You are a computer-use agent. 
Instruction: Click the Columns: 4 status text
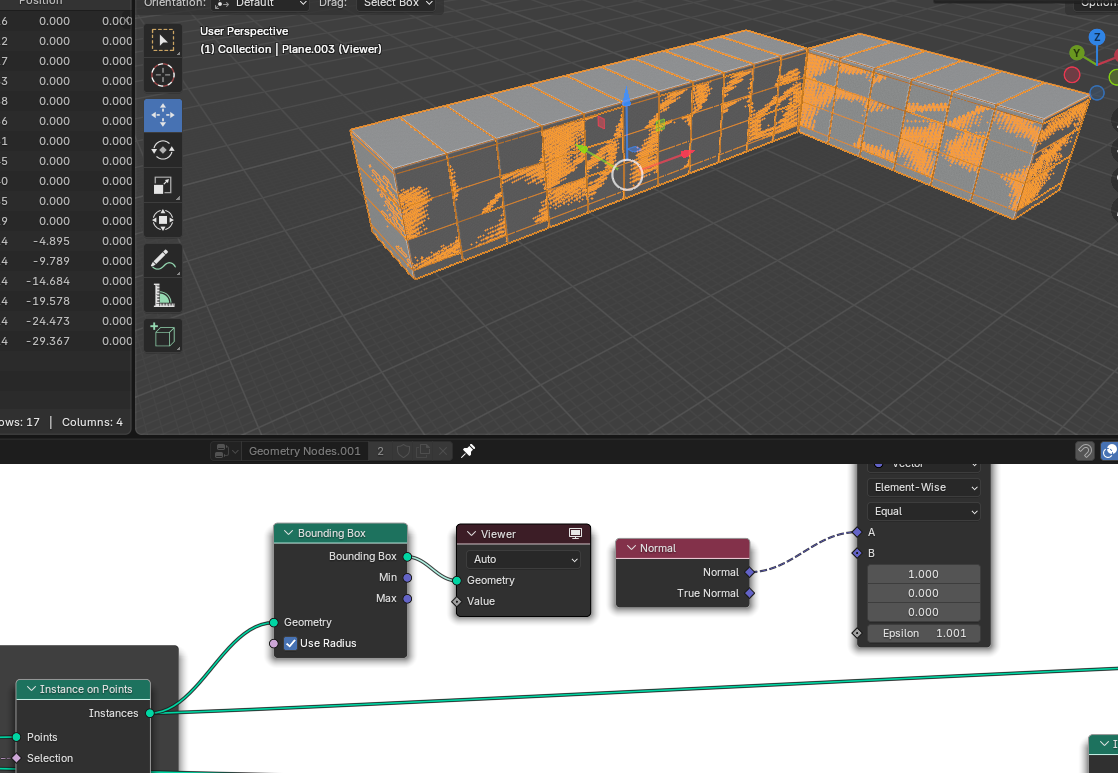[92, 422]
